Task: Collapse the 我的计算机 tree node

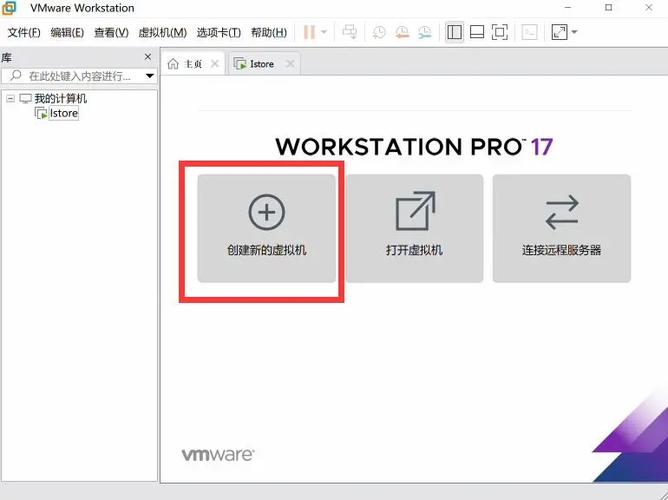Action: [10, 99]
